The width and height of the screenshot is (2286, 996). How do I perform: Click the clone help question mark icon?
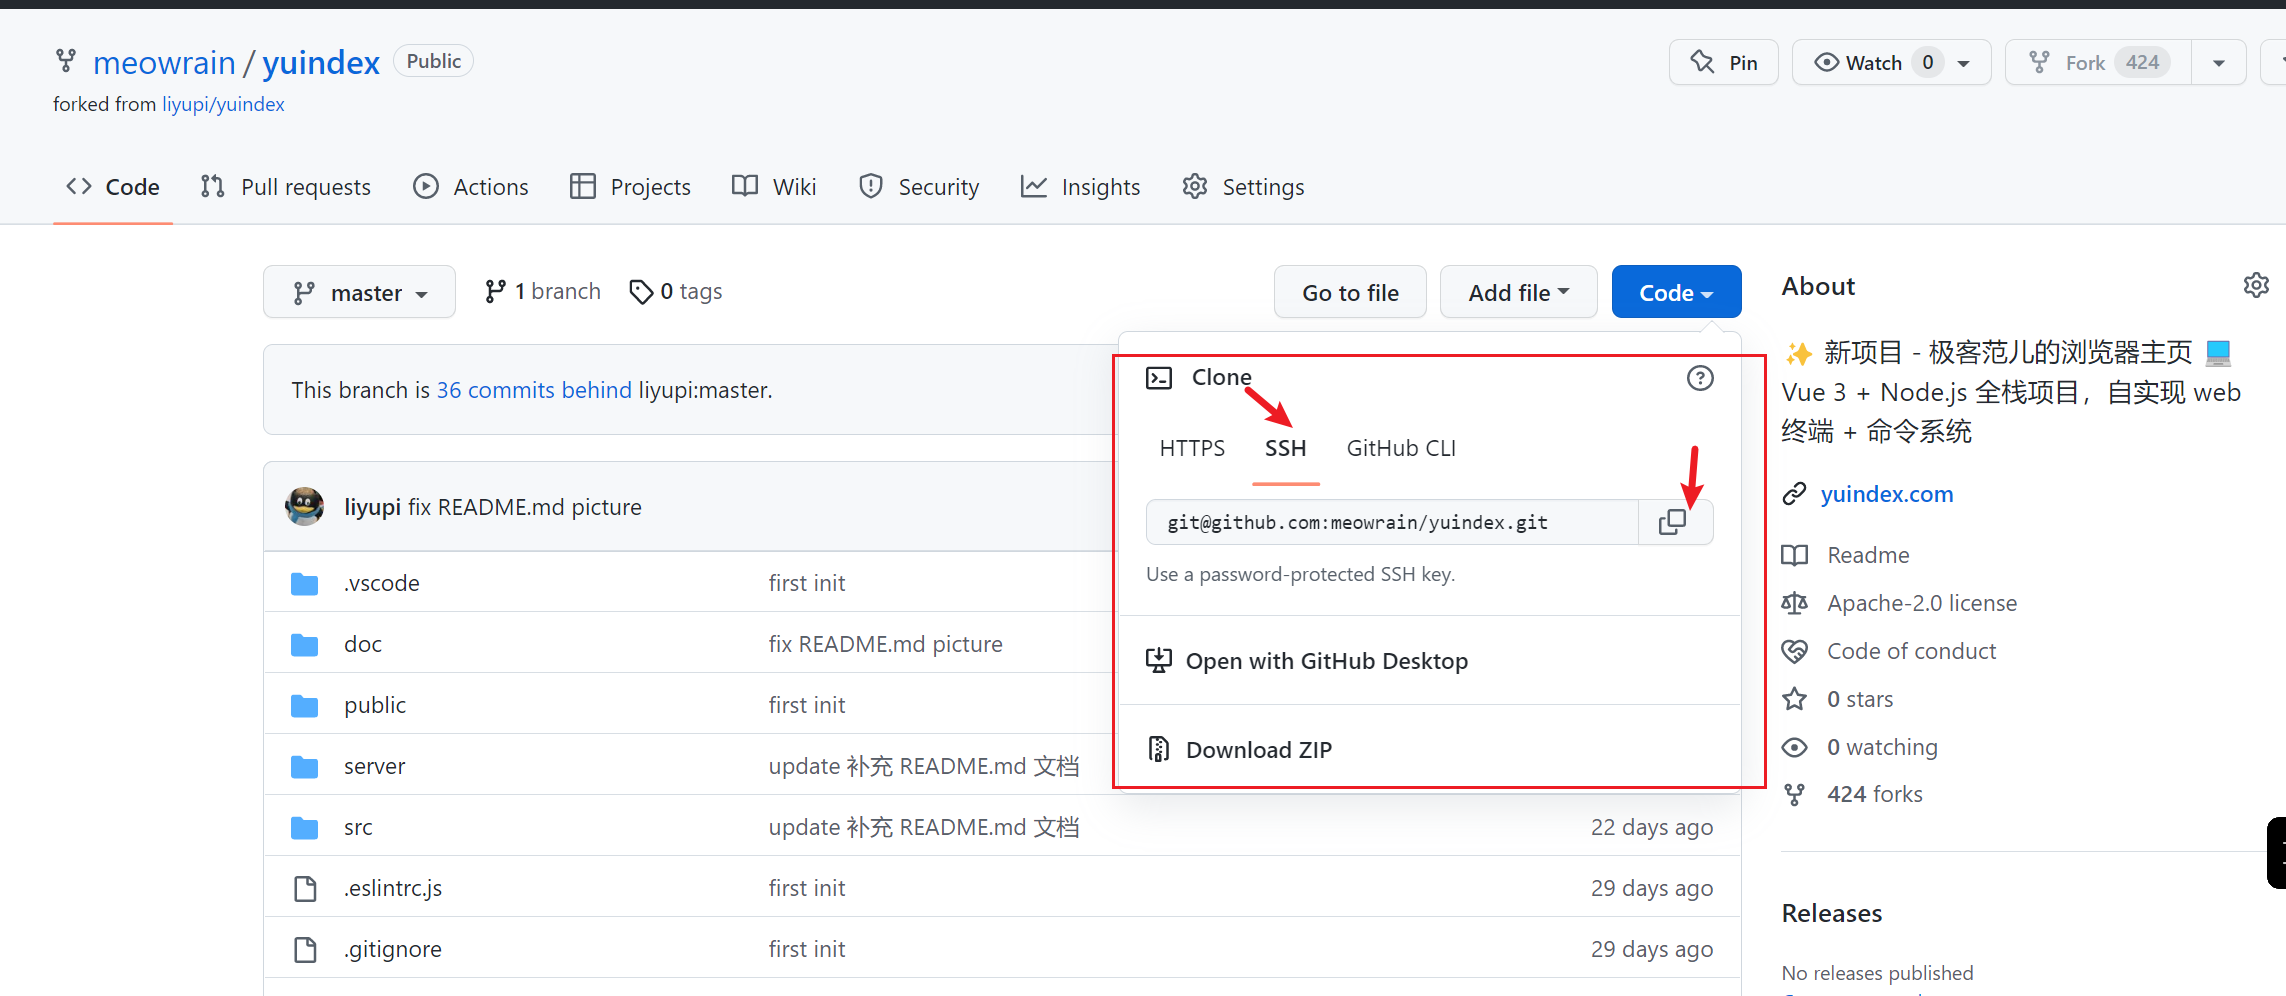1699,378
